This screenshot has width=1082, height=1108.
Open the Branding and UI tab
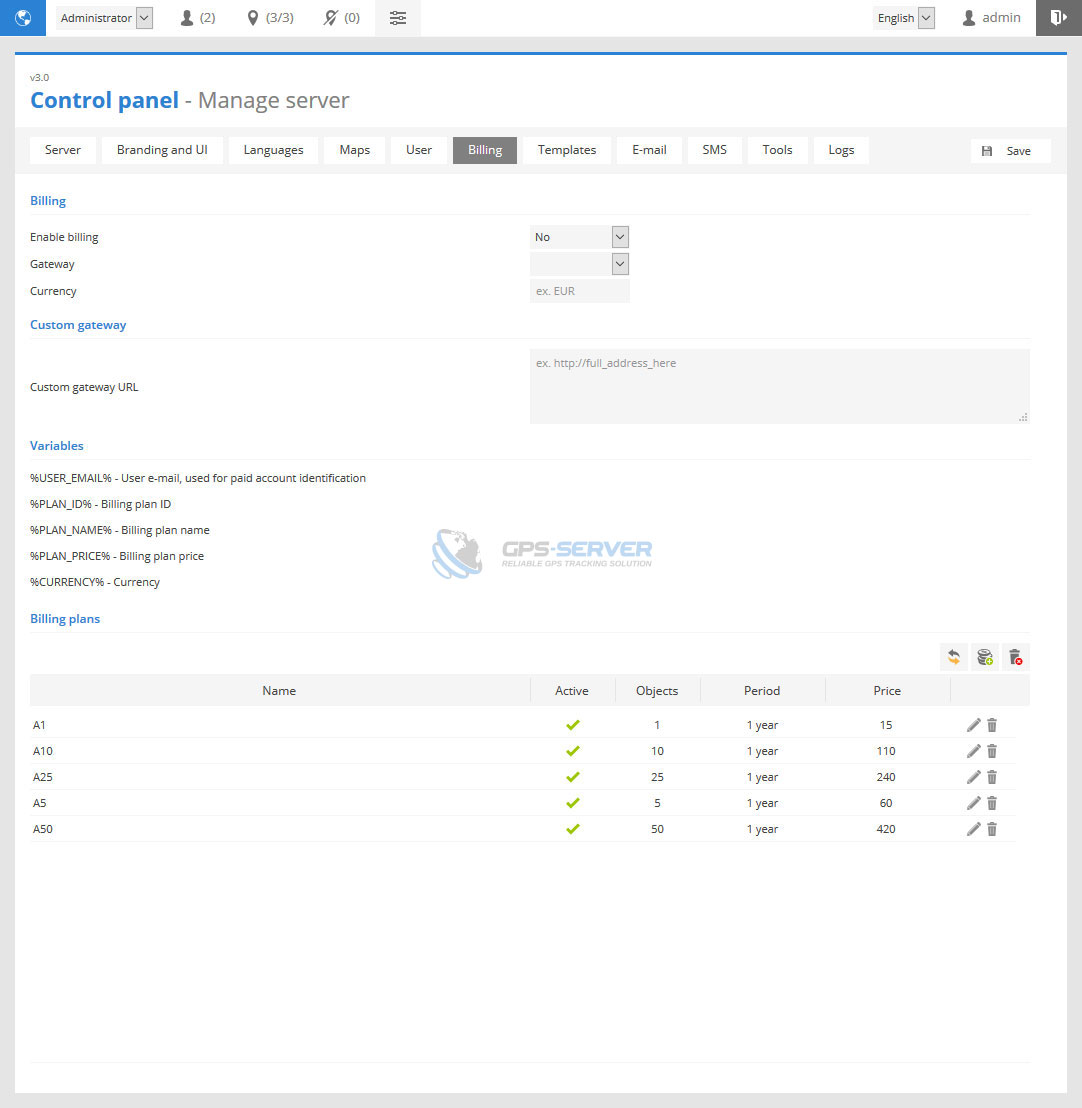click(x=162, y=150)
